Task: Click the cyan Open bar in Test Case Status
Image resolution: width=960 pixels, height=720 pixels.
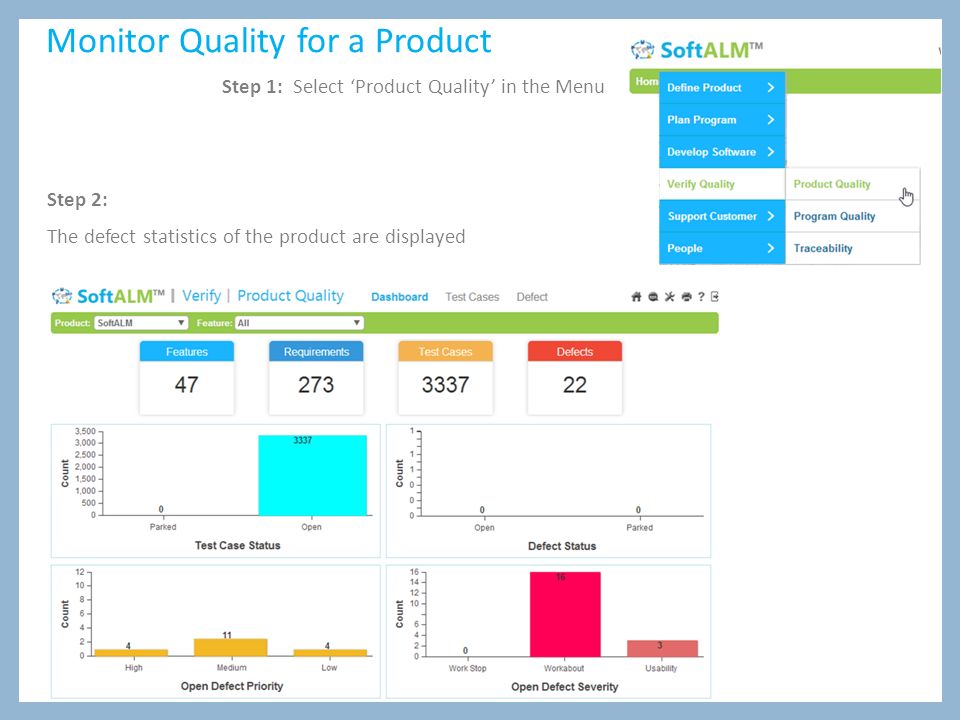Action: 312,476
